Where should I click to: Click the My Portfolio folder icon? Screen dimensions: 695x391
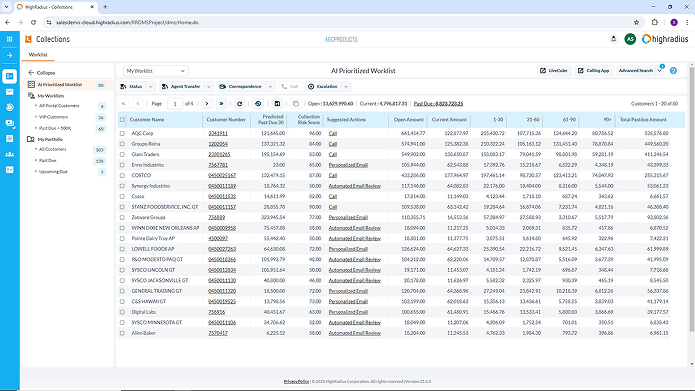(31, 139)
